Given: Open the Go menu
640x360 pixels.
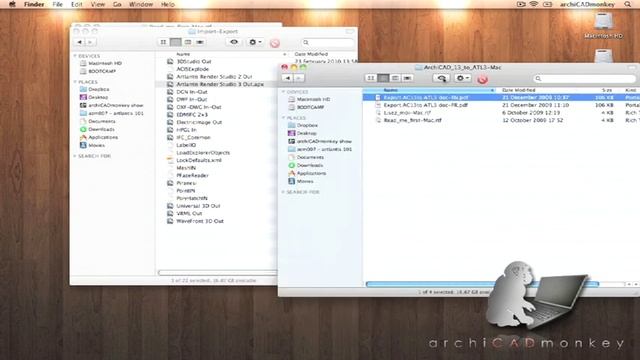Looking at the screenshot, I should coord(117,4).
